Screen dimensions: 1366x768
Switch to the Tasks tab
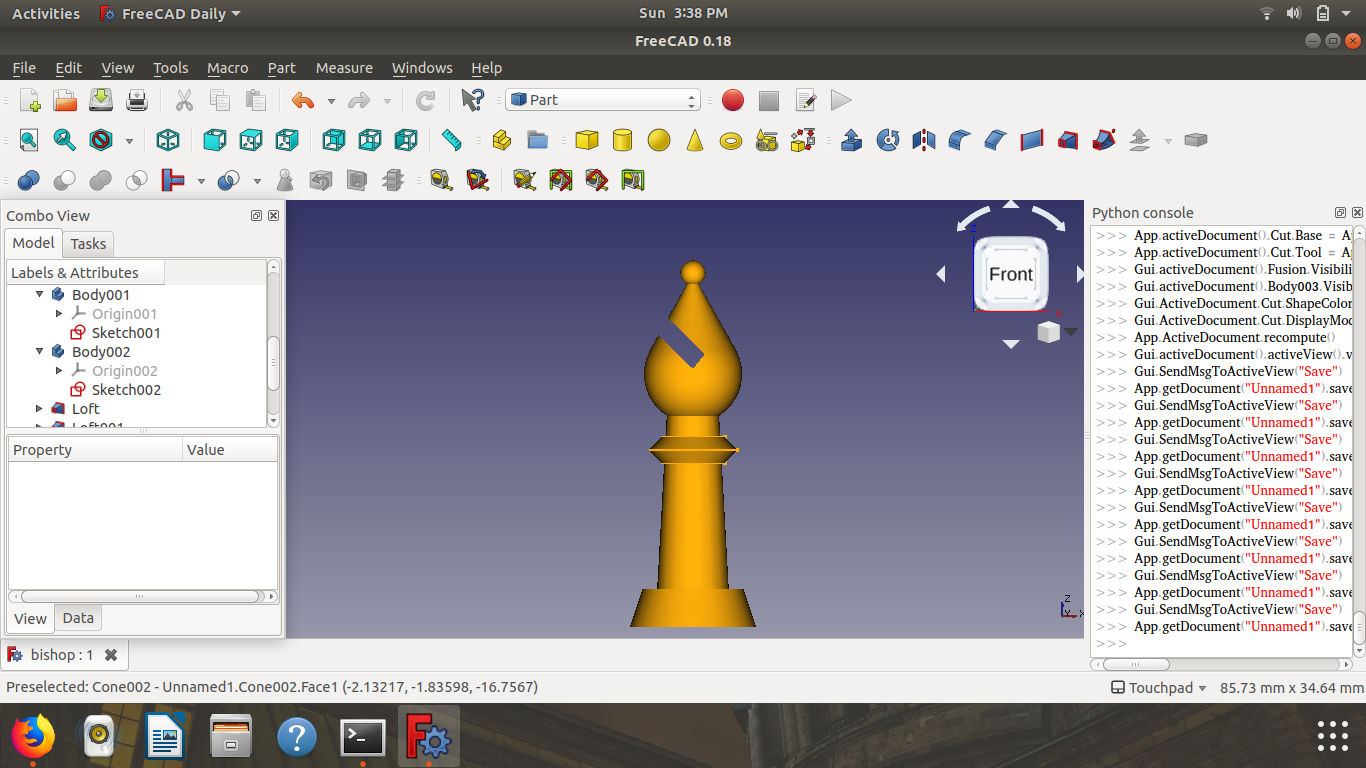coord(88,244)
